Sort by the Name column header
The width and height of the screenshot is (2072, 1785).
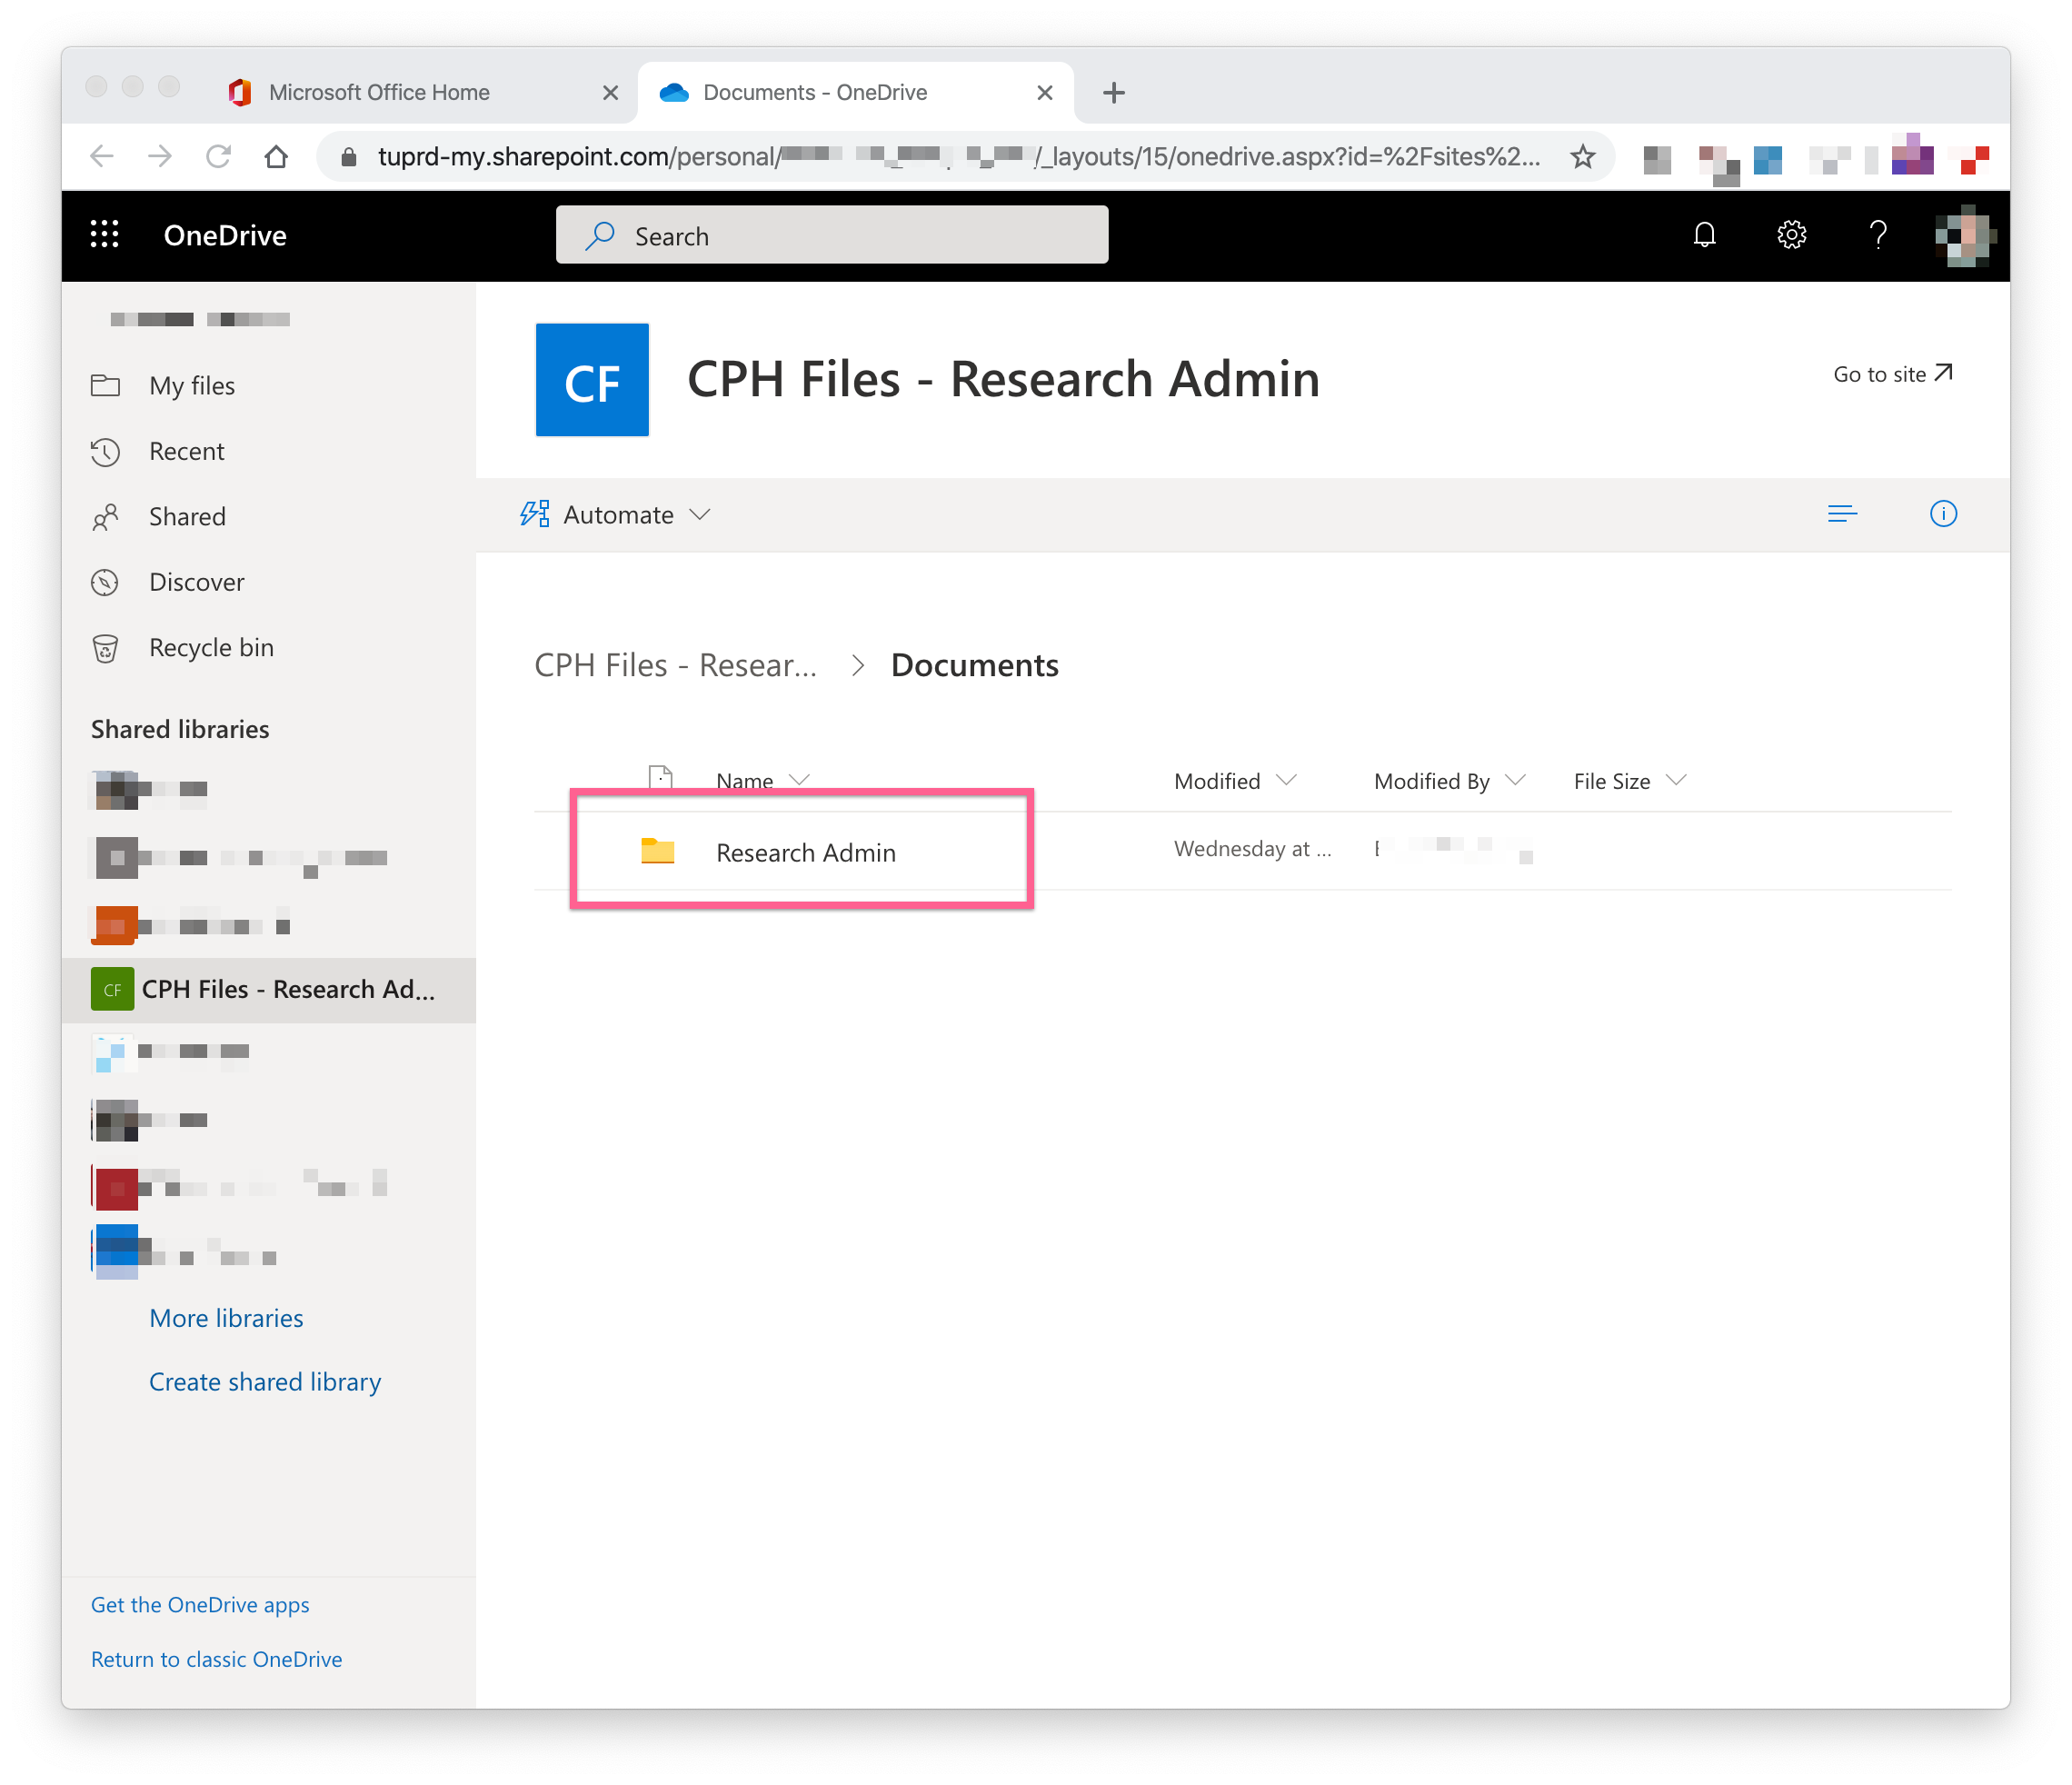[745, 781]
